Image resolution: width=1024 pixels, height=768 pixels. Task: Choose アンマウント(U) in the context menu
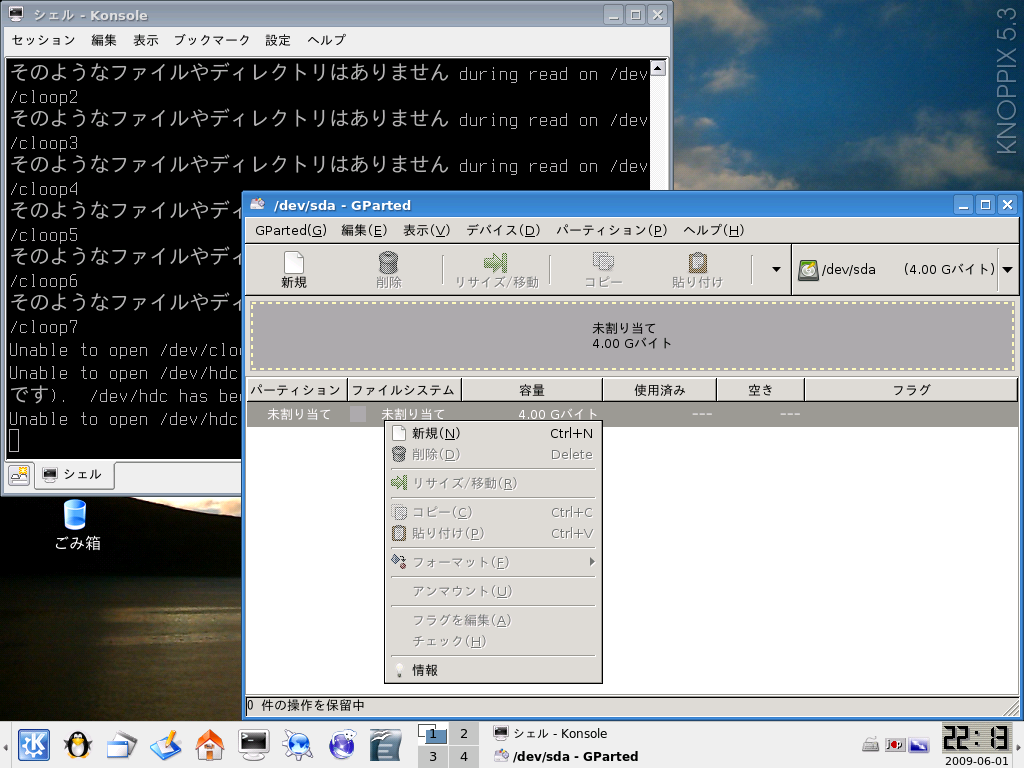point(493,592)
